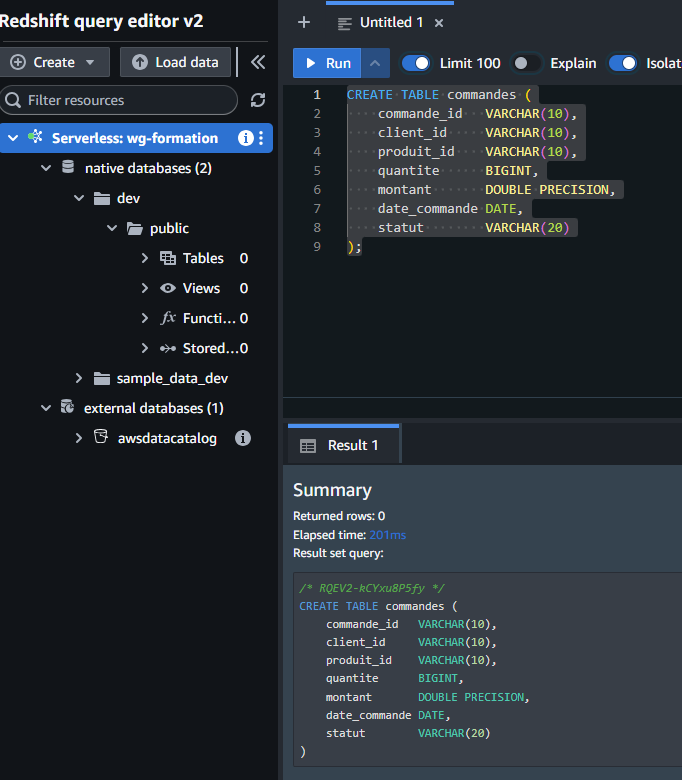Viewport: 682px width, 780px height.
Task: Select the external databases icon
Action: tap(67, 406)
